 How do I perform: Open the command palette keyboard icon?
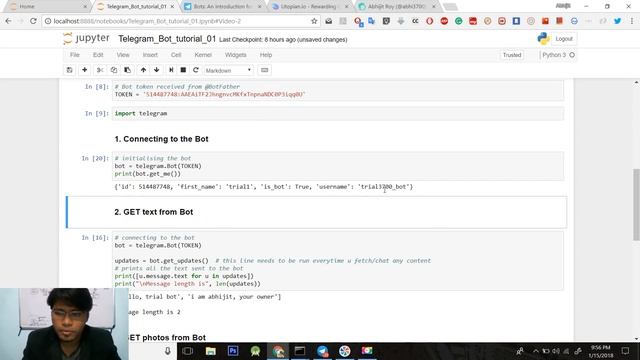tap(264, 70)
